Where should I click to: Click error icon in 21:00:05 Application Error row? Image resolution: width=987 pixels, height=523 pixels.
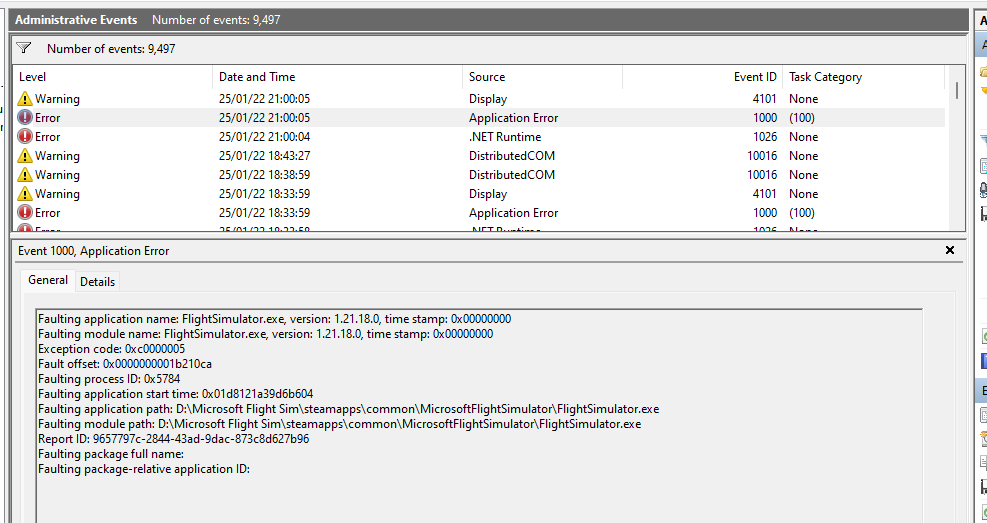point(25,118)
